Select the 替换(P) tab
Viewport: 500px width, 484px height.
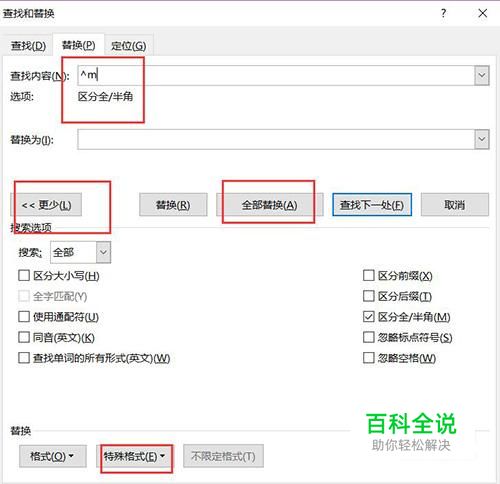pyautogui.click(x=79, y=45)
